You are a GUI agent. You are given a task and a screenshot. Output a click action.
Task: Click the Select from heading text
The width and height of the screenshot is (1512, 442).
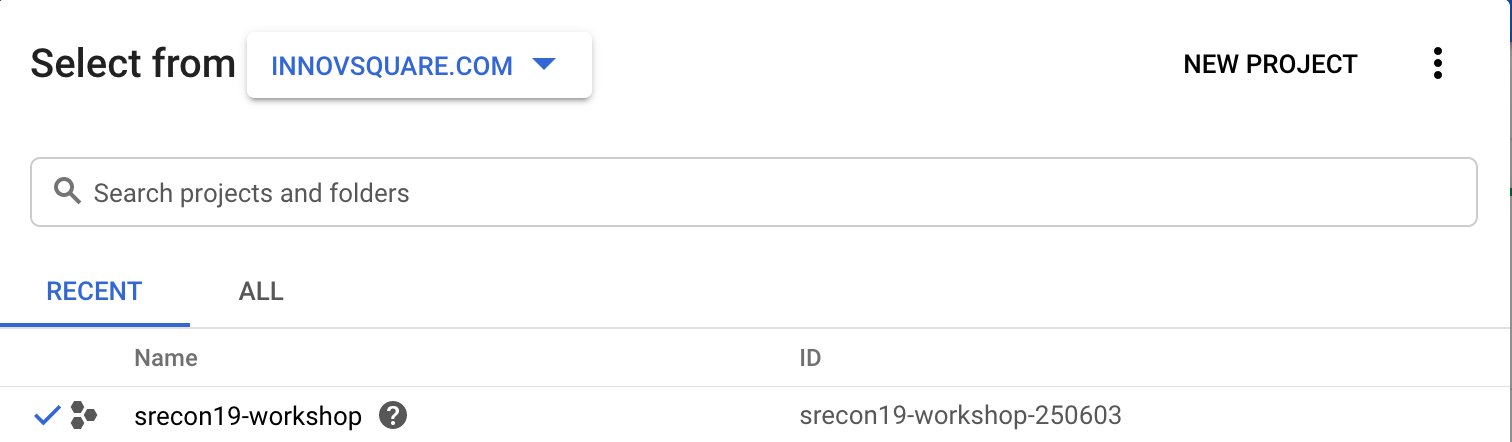click(133, 64)
